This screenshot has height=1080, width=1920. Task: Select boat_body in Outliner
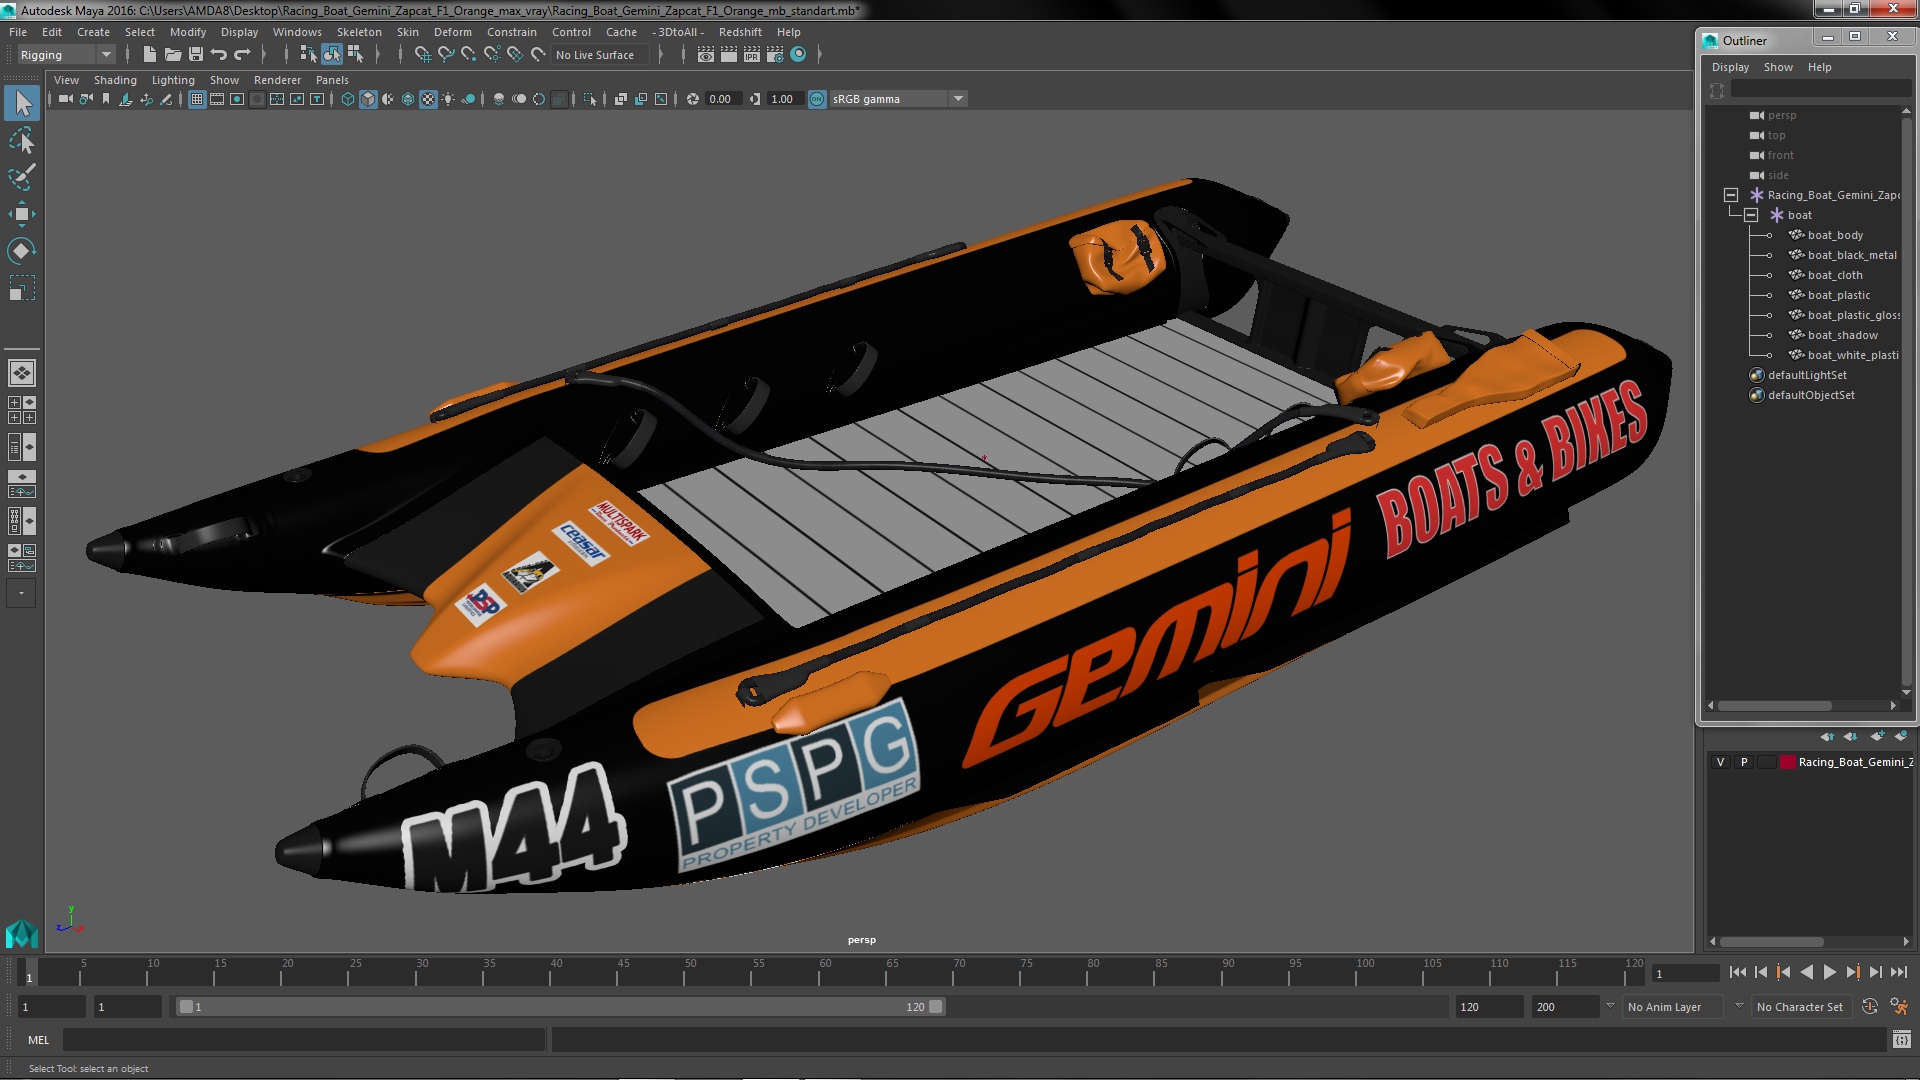tap(1835, 235)
